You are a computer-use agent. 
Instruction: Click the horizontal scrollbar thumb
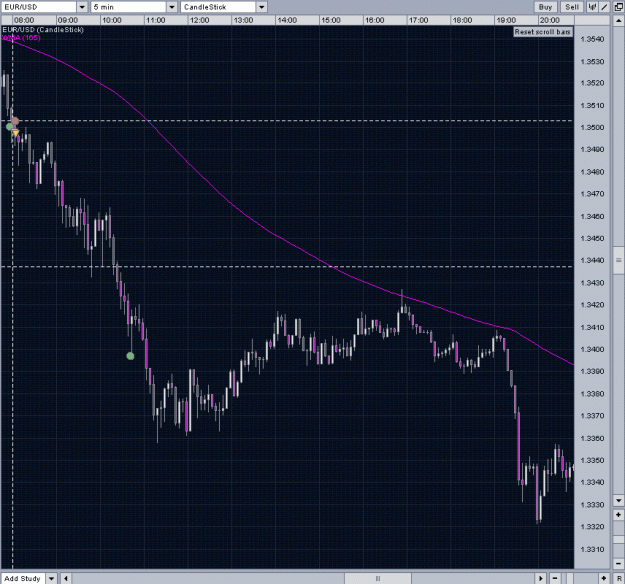(x=377, y=578)
